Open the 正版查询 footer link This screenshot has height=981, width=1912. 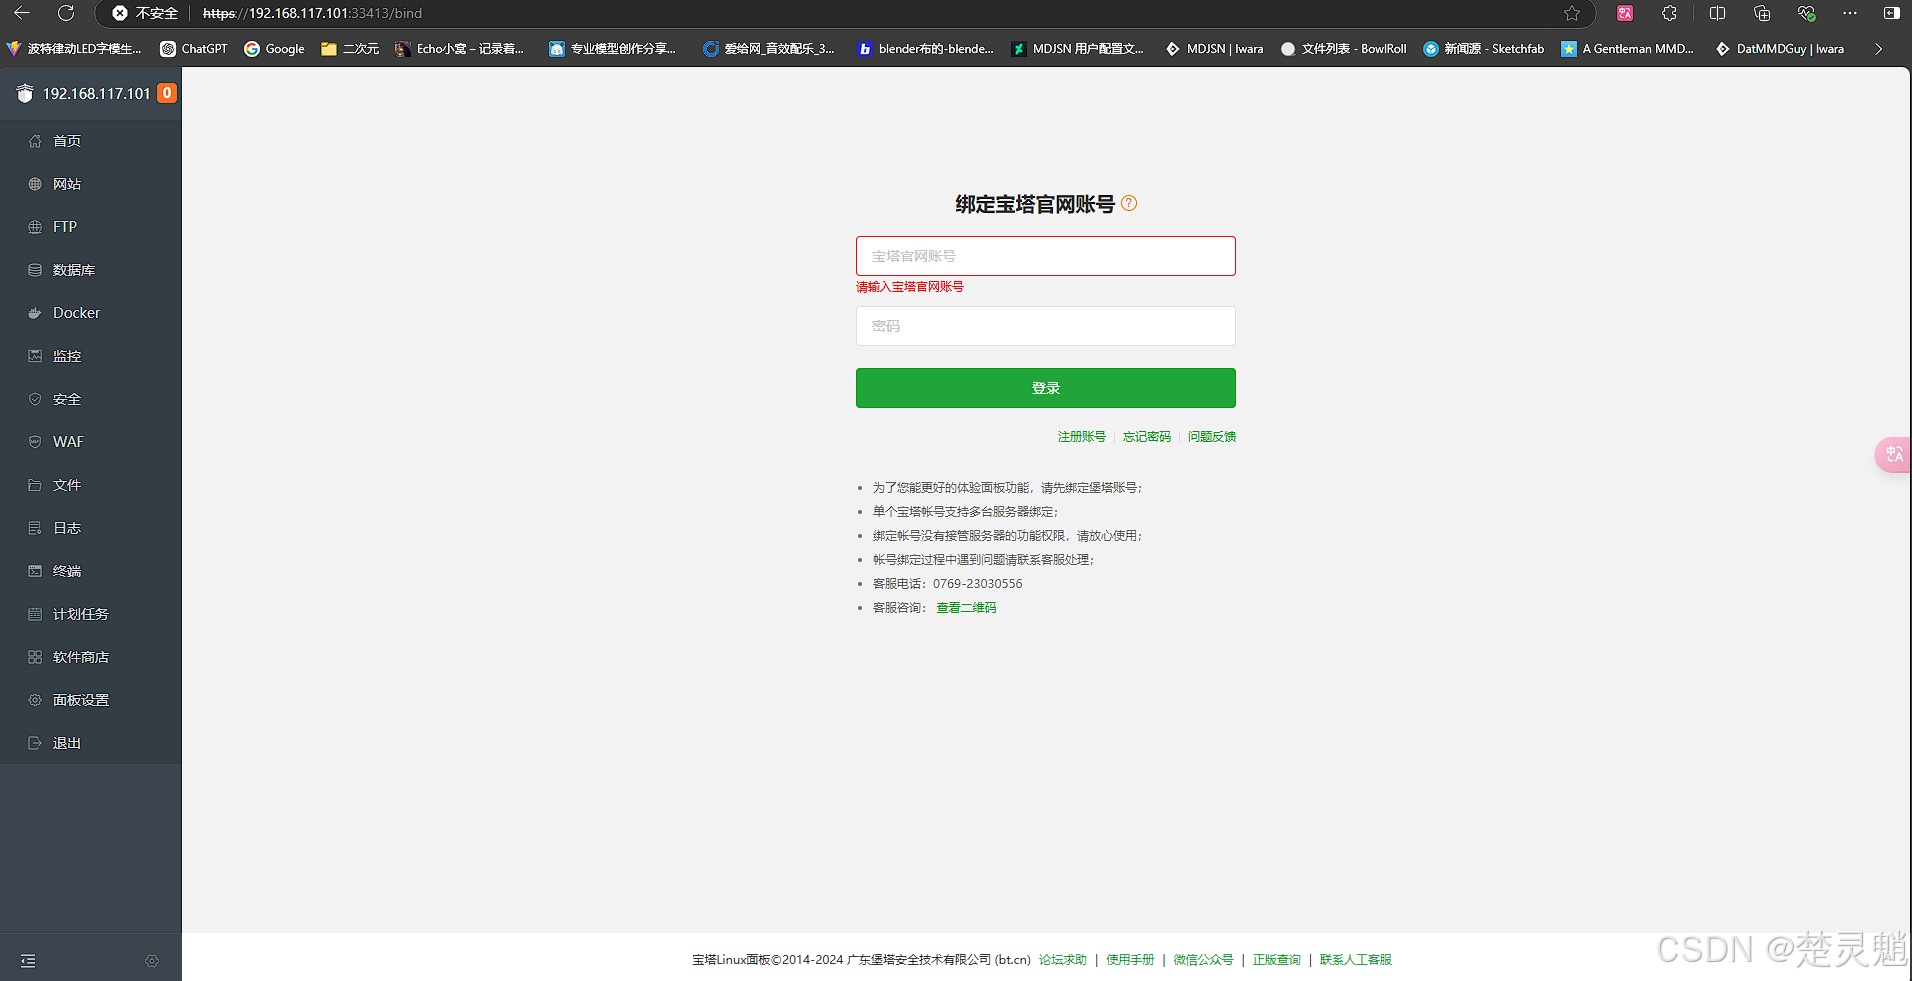pyautogui.click(x=1277, y=960)
